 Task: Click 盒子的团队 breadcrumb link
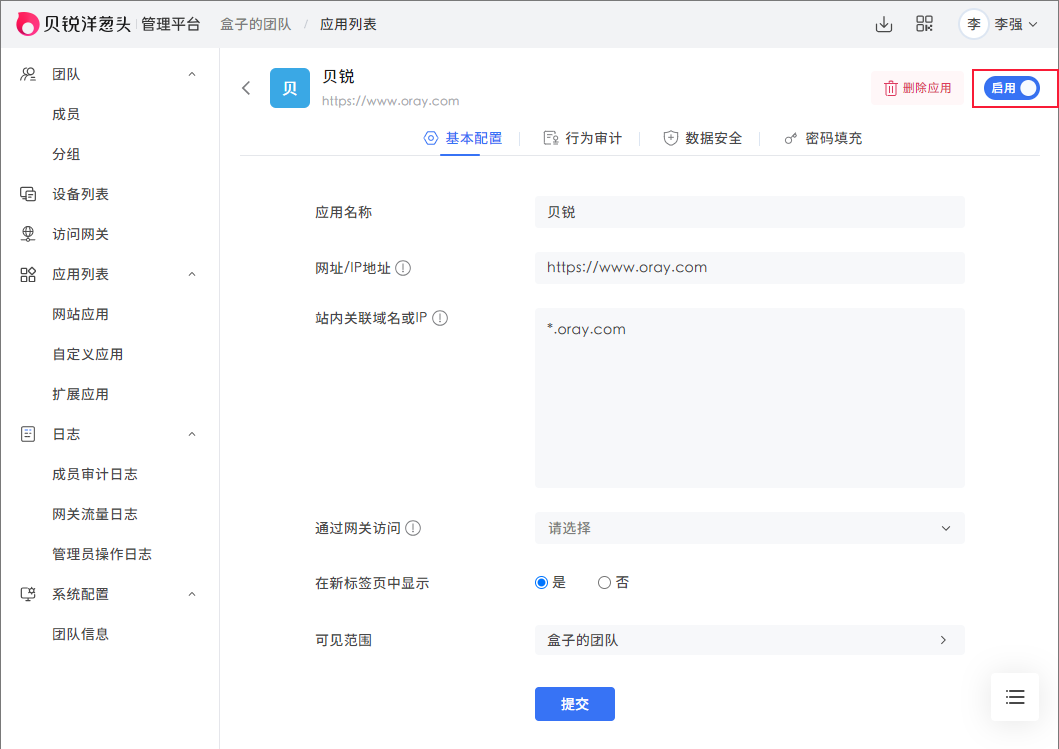[x=256, y=24]
